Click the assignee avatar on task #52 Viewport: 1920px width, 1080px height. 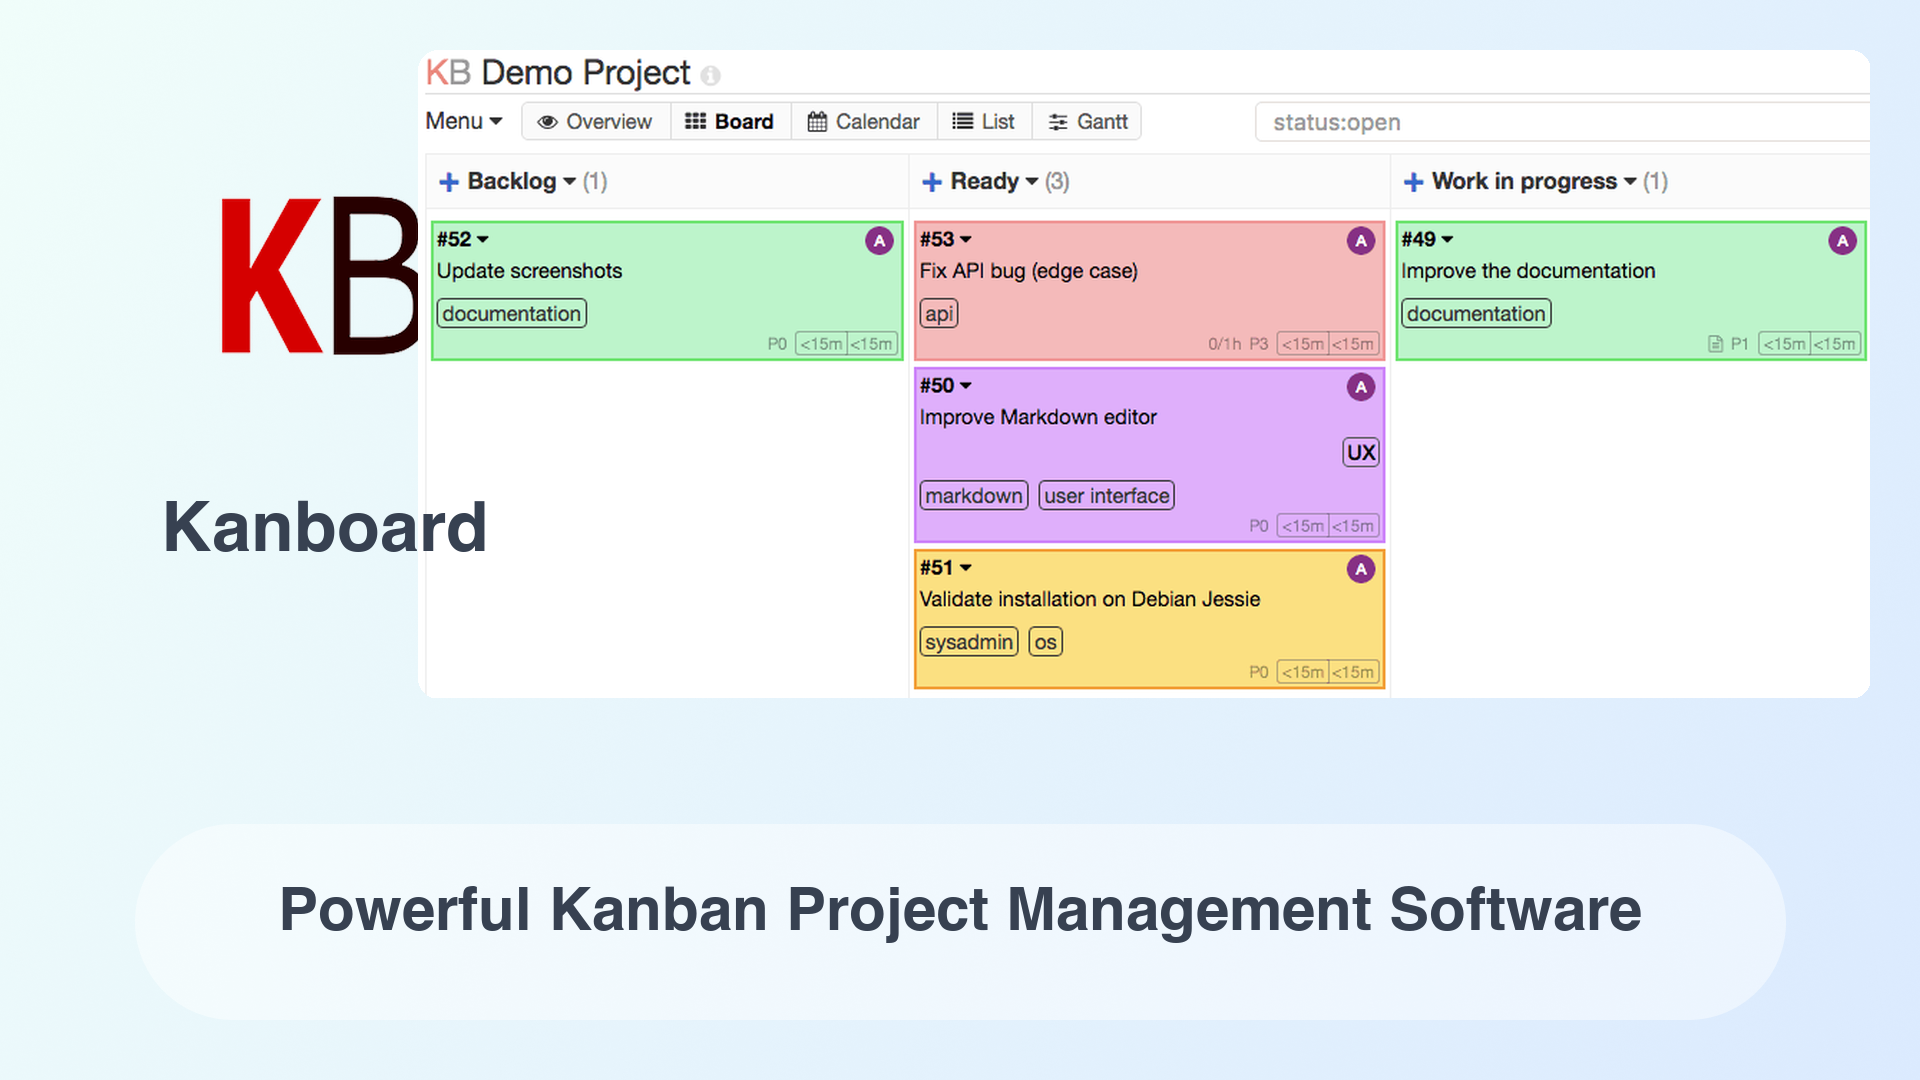879,241
